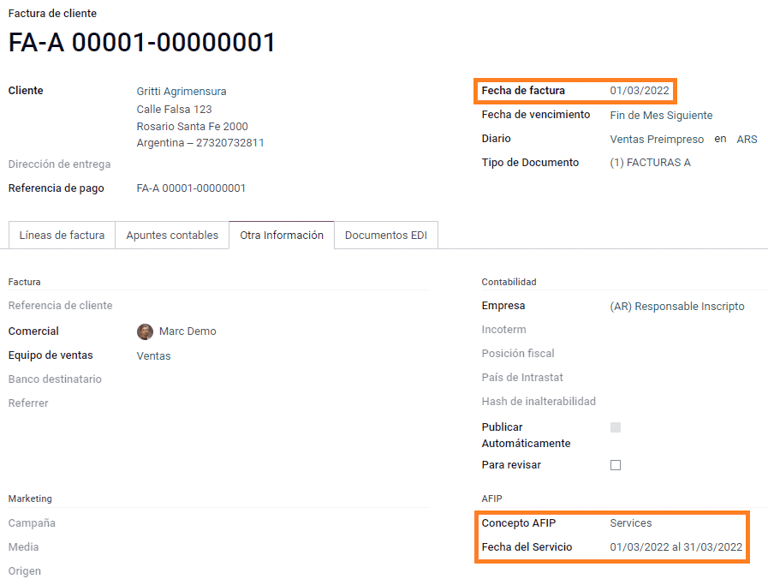Click the Ventas sales team link
This screenshot has width=768, height=585.
(153, 356)
